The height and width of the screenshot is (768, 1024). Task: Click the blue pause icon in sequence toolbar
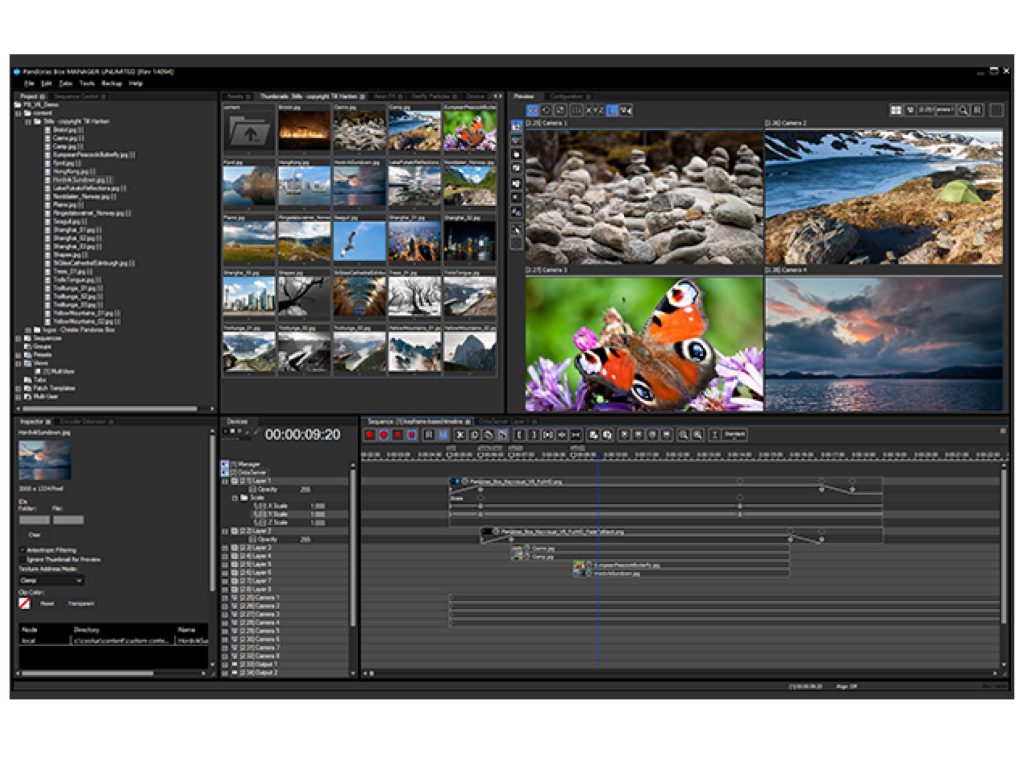pos(443,435)
